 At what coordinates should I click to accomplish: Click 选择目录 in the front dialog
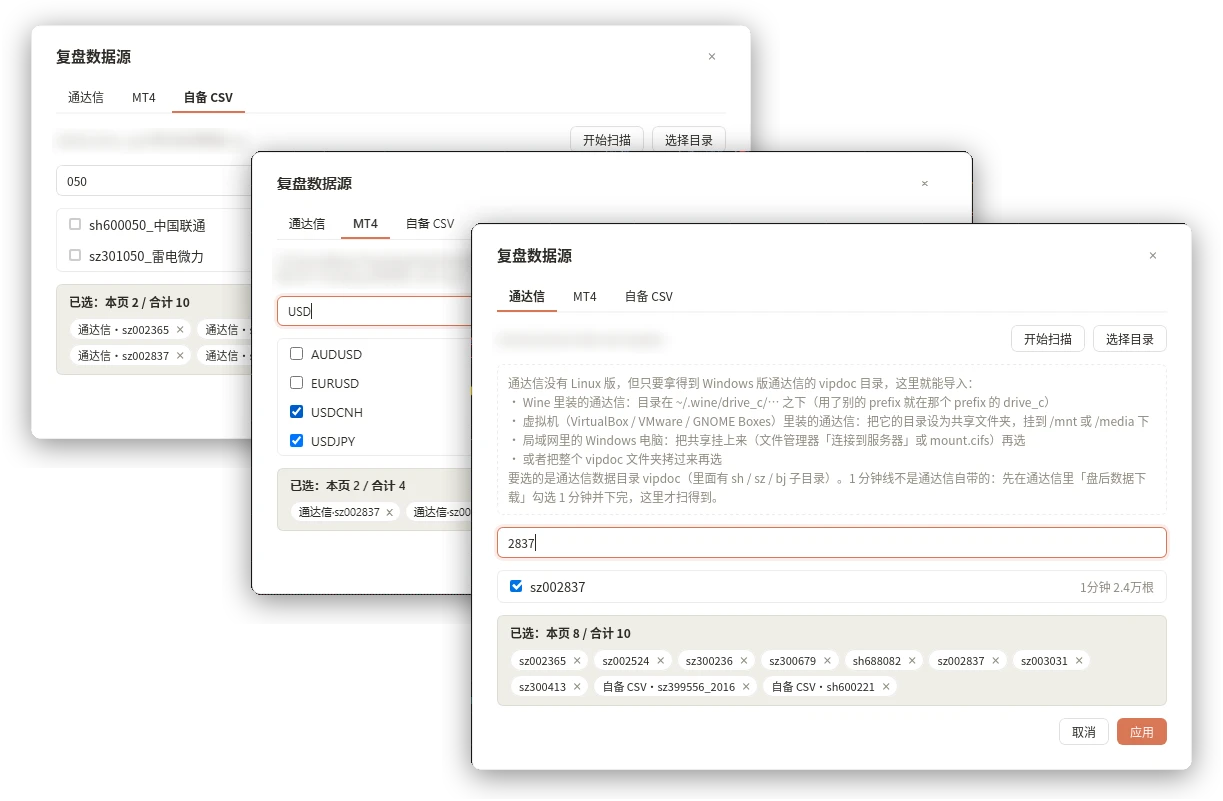tap(1130, 339)
